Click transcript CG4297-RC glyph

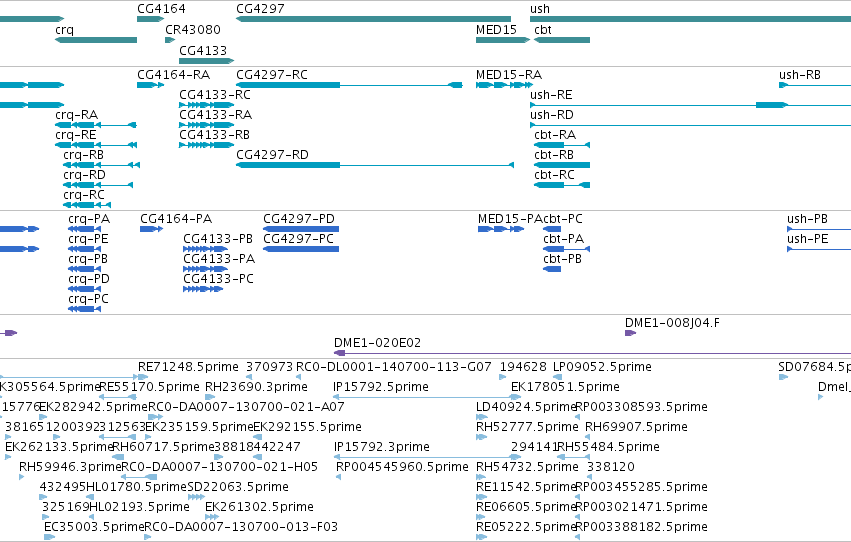[349, 85]
